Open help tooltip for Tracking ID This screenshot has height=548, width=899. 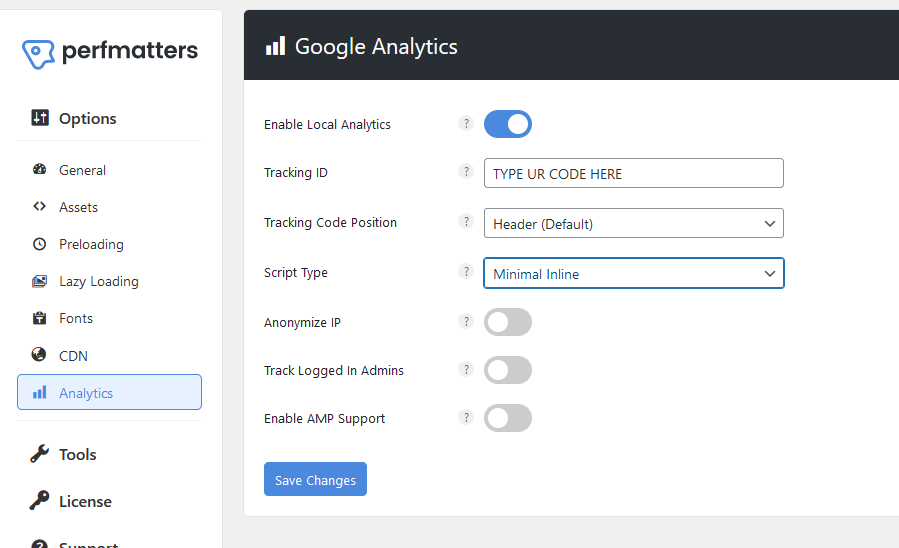click(x=466, y=171)
